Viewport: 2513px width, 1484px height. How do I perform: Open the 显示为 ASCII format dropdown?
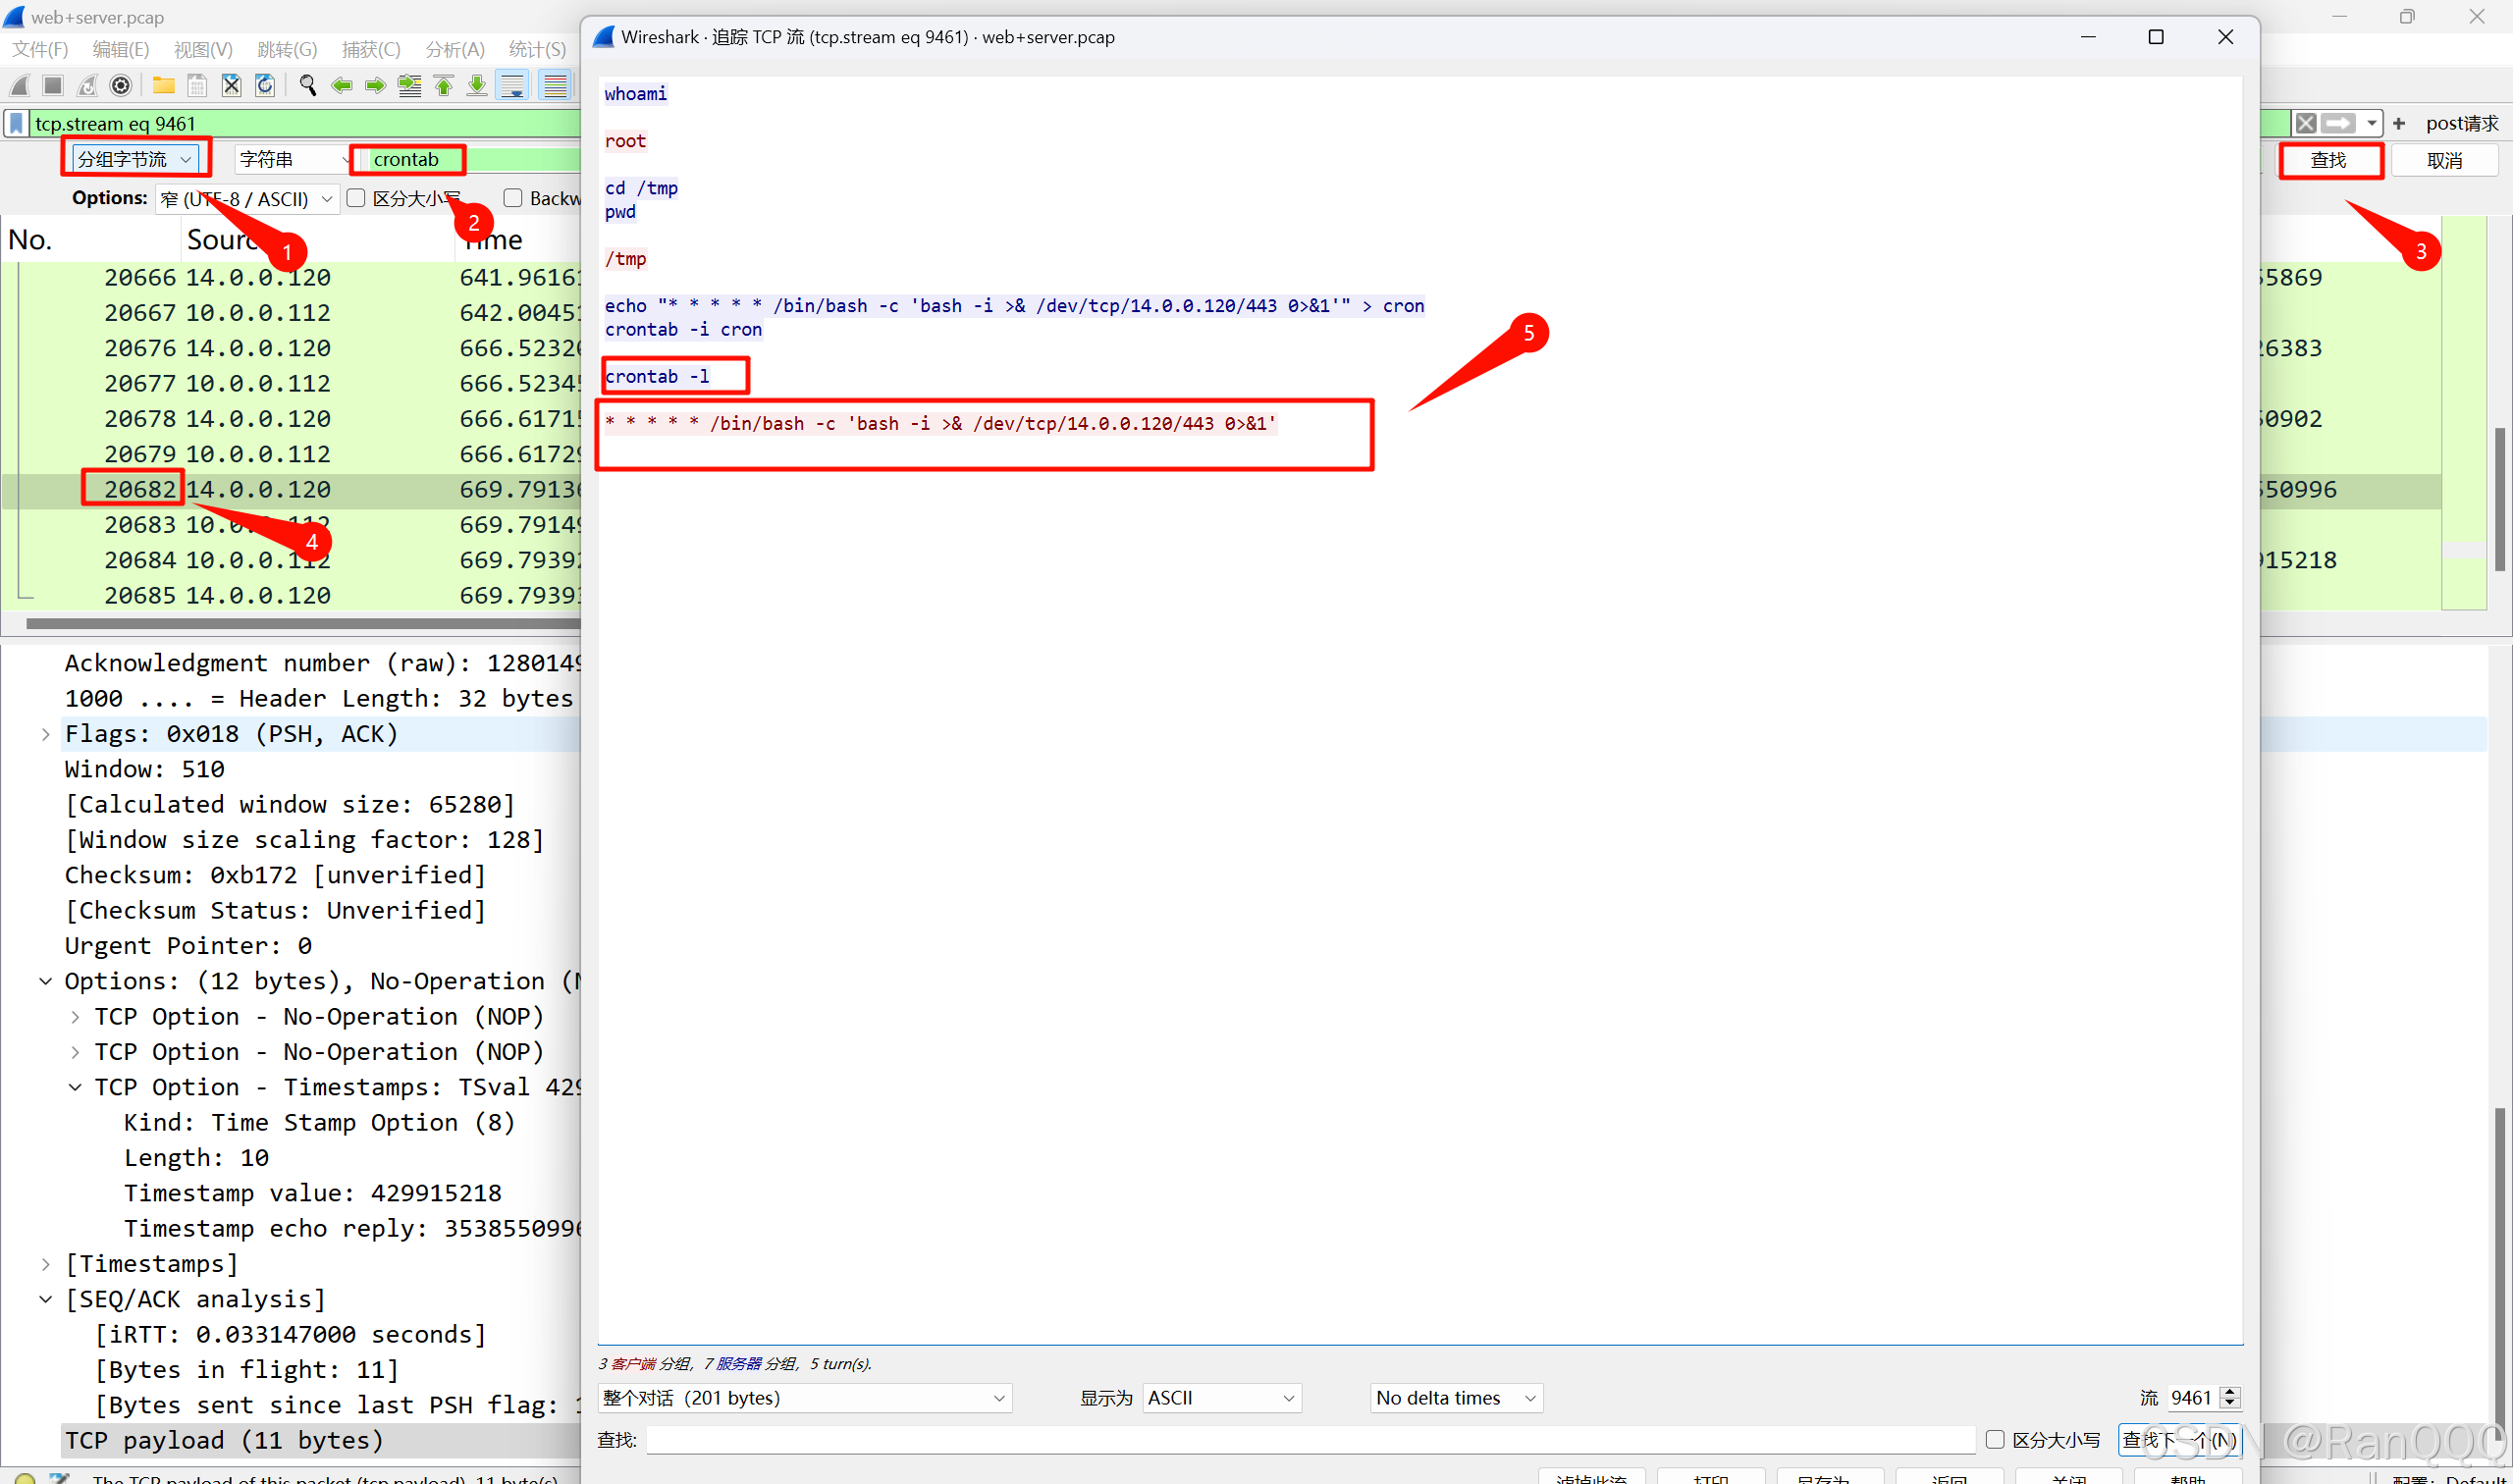(1220, 1397)
